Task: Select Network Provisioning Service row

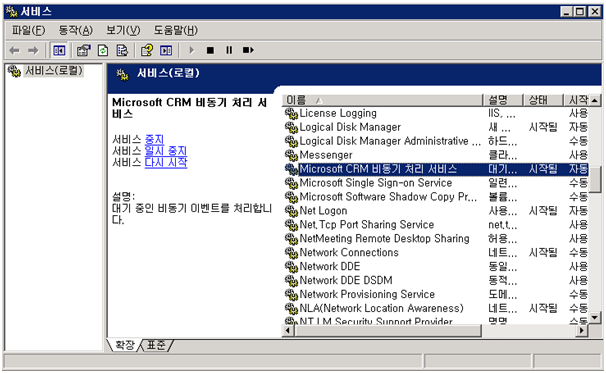Action: (436, 294)
